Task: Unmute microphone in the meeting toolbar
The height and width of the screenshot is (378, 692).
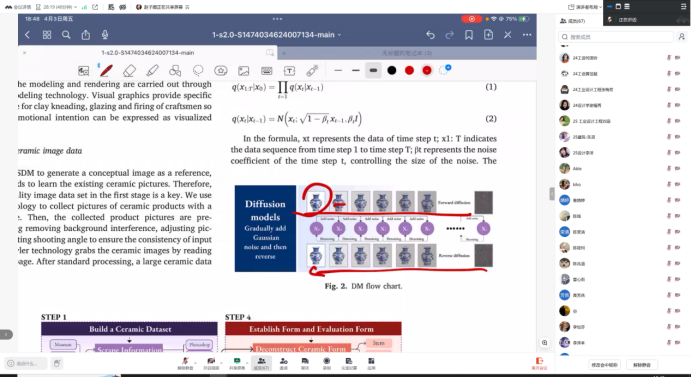Action: point(184,363)
